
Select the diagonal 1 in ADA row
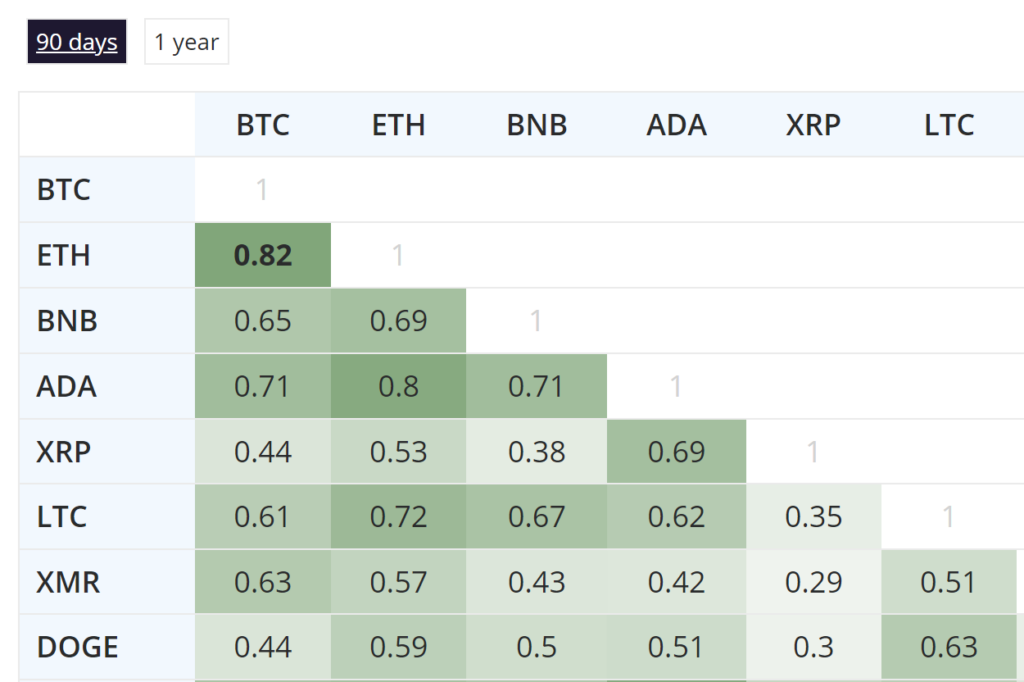(677, 386)
